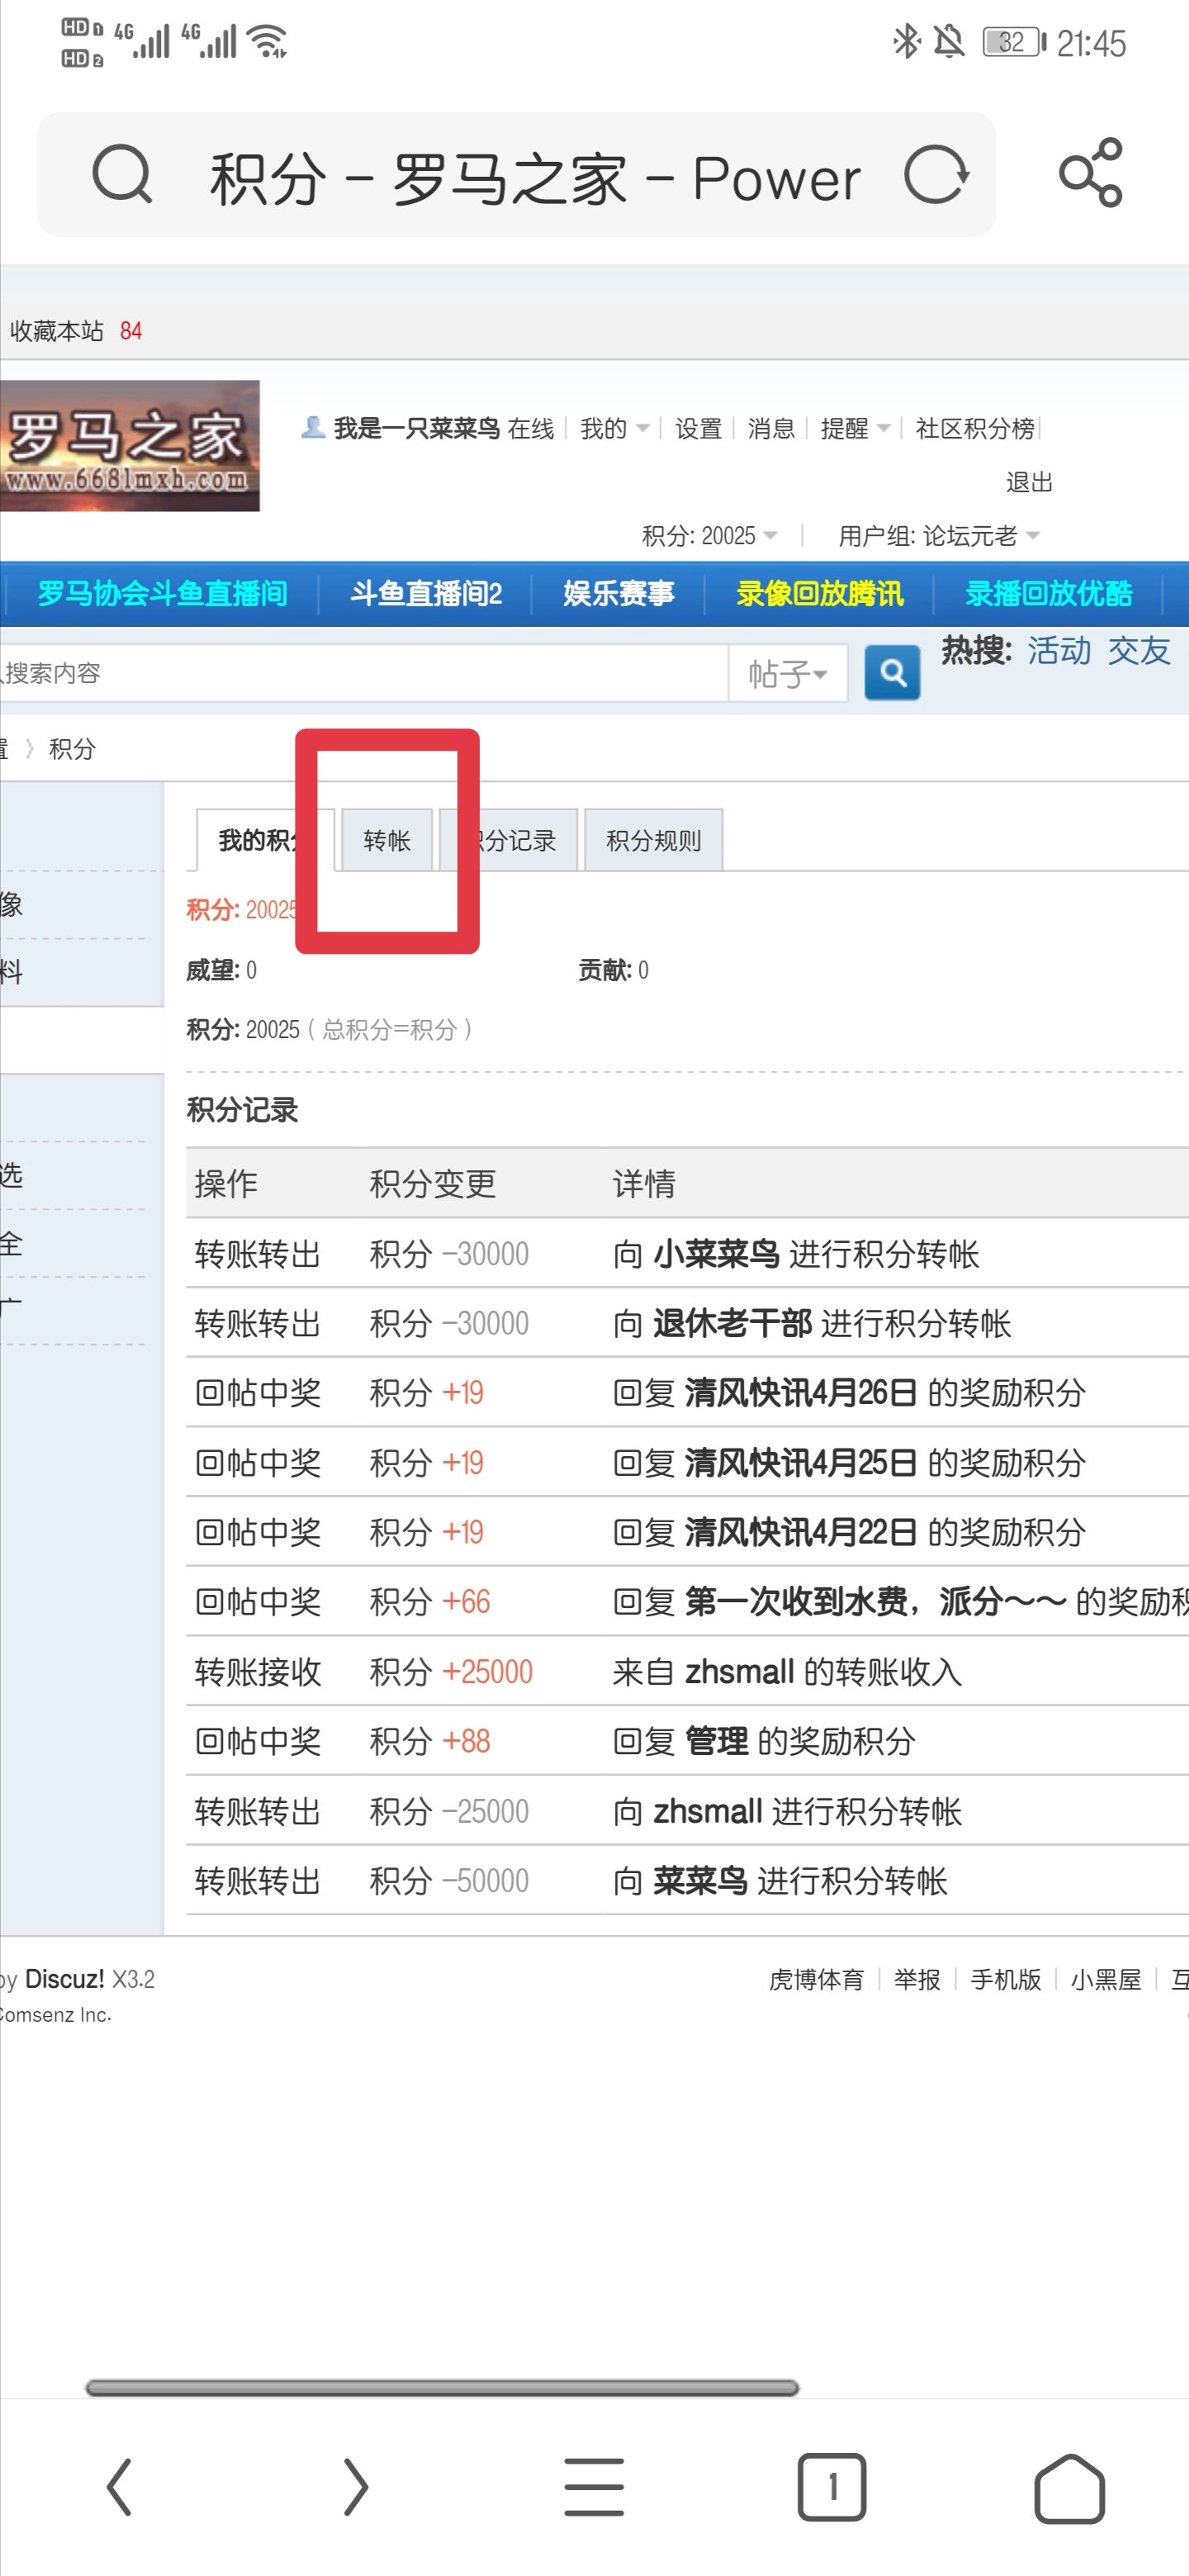Focus the 搜索内容 search input field
Screen dimensions: 1189x2576
click(364, 673)
